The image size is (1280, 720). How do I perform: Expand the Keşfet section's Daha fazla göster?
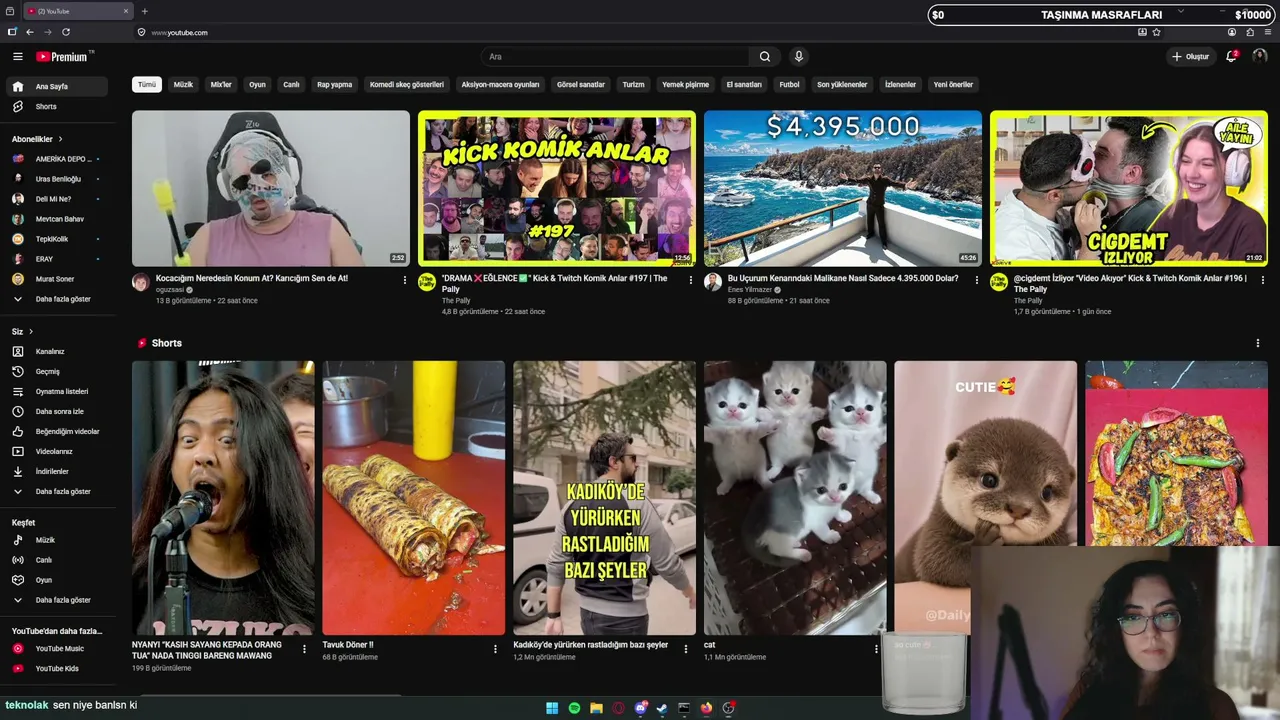pyautogui.click(x=59, y=600)
